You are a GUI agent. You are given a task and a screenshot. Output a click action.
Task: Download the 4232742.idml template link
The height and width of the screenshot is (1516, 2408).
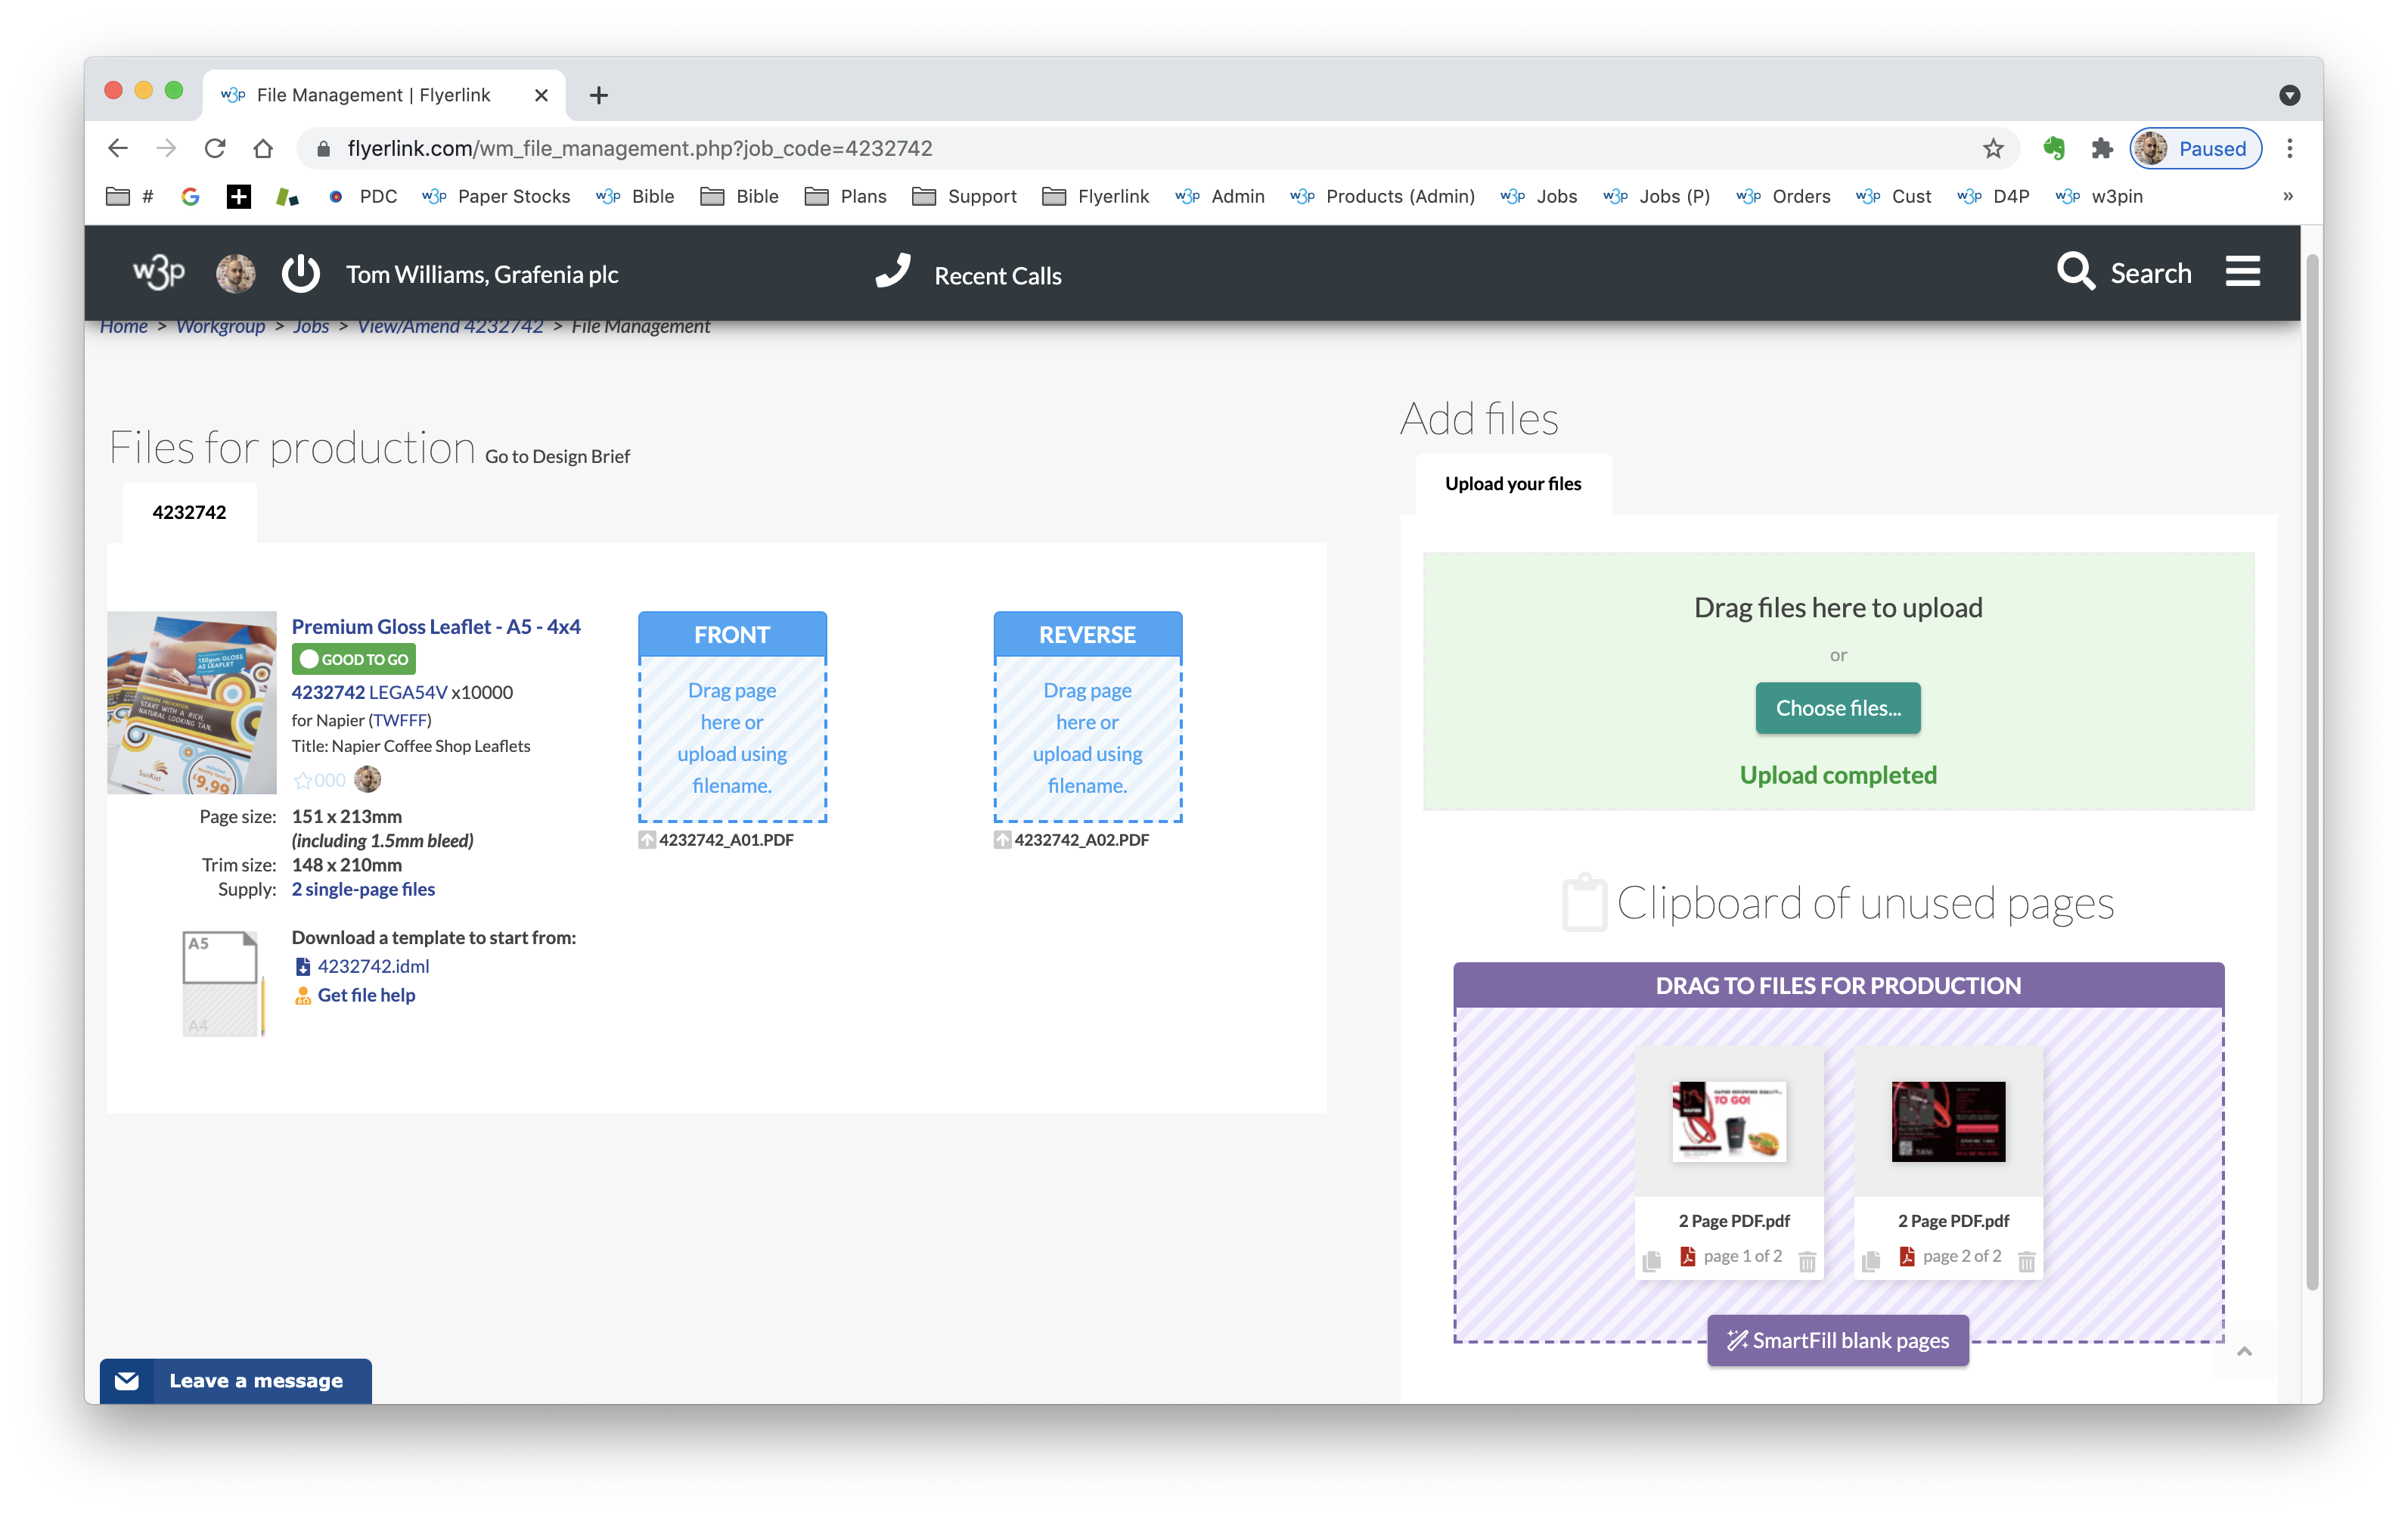[x=373, y=966]
